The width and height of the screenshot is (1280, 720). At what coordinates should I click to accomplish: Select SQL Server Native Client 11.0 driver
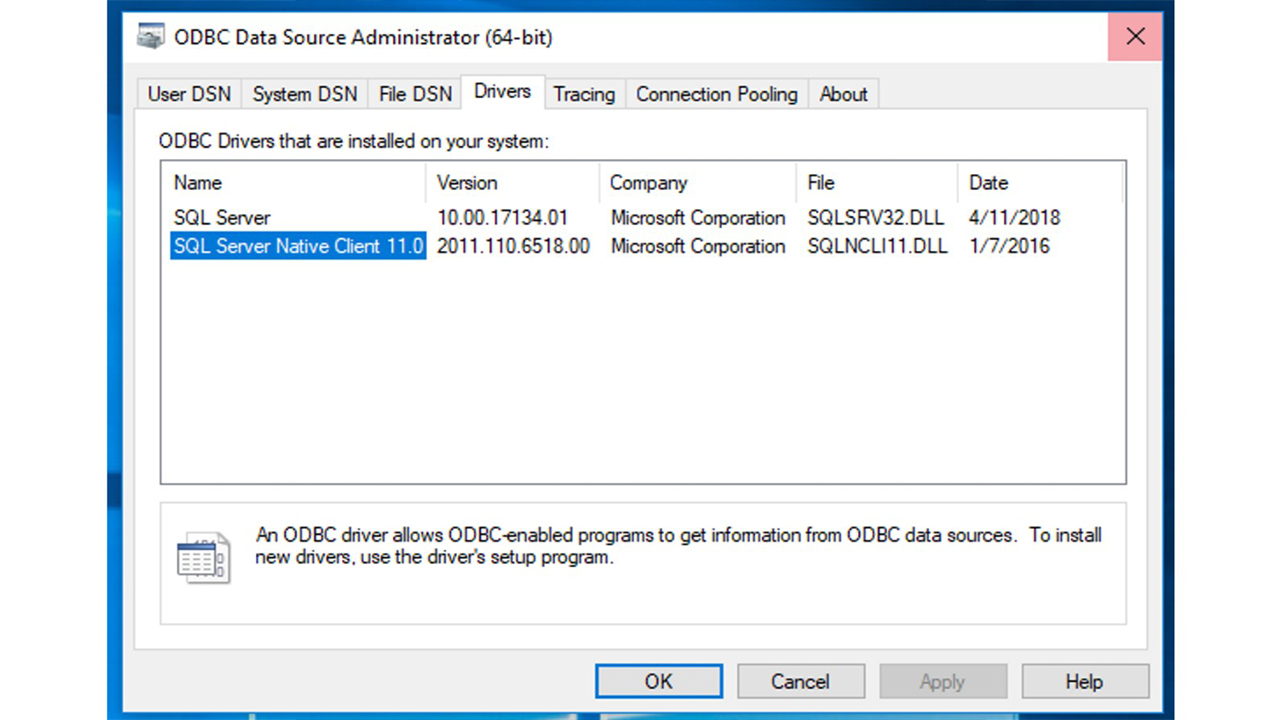tap(298, 246)
